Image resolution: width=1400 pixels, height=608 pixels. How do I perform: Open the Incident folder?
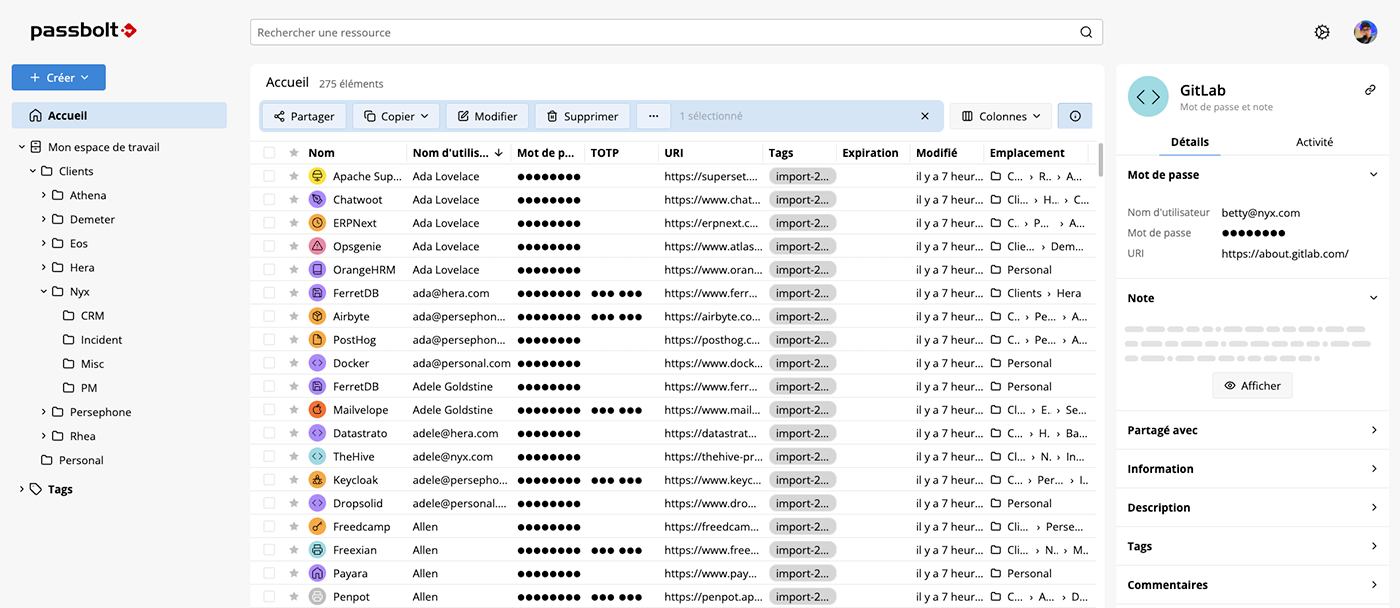pyautogui.click(x=92, y=340)
